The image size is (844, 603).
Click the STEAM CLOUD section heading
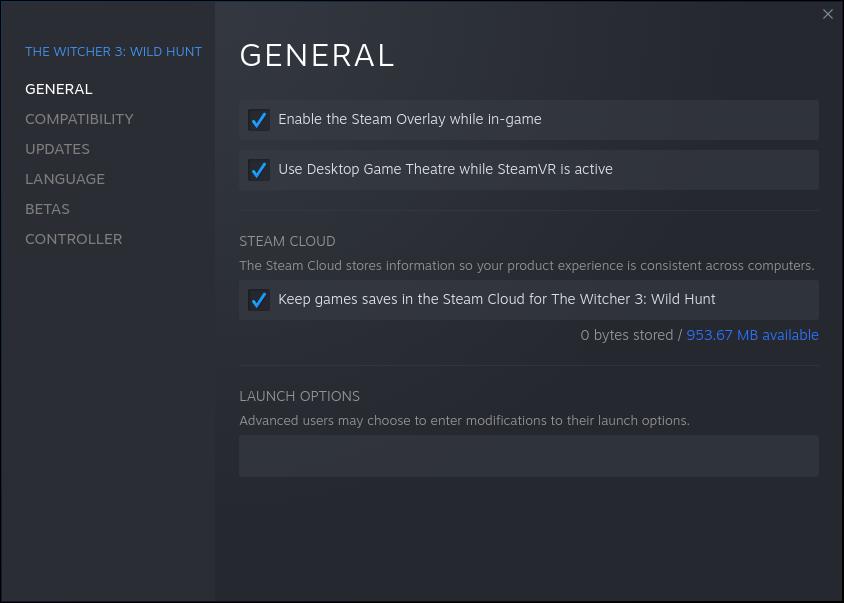(x=287, y=241)
